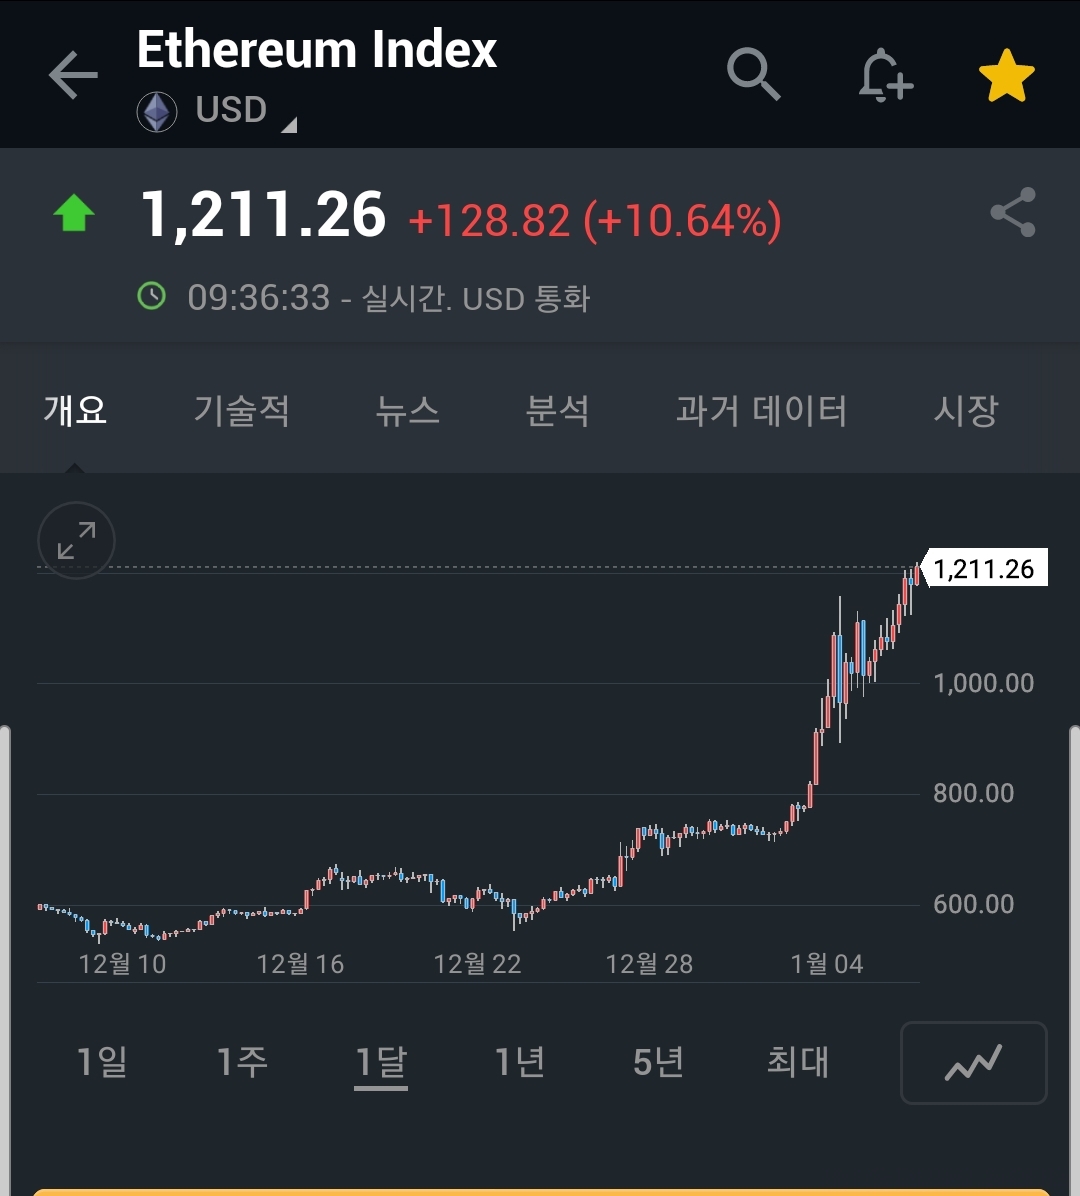Tap the share icon

(1012, 212)
